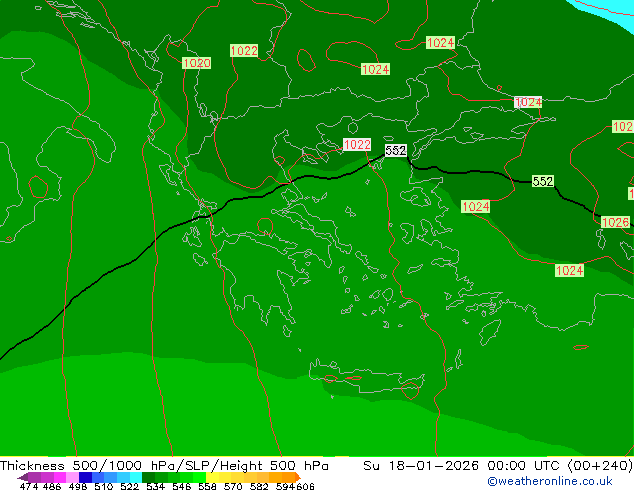Click the 546 legend value
Viewport: 634px width, 490px height.
182,486
